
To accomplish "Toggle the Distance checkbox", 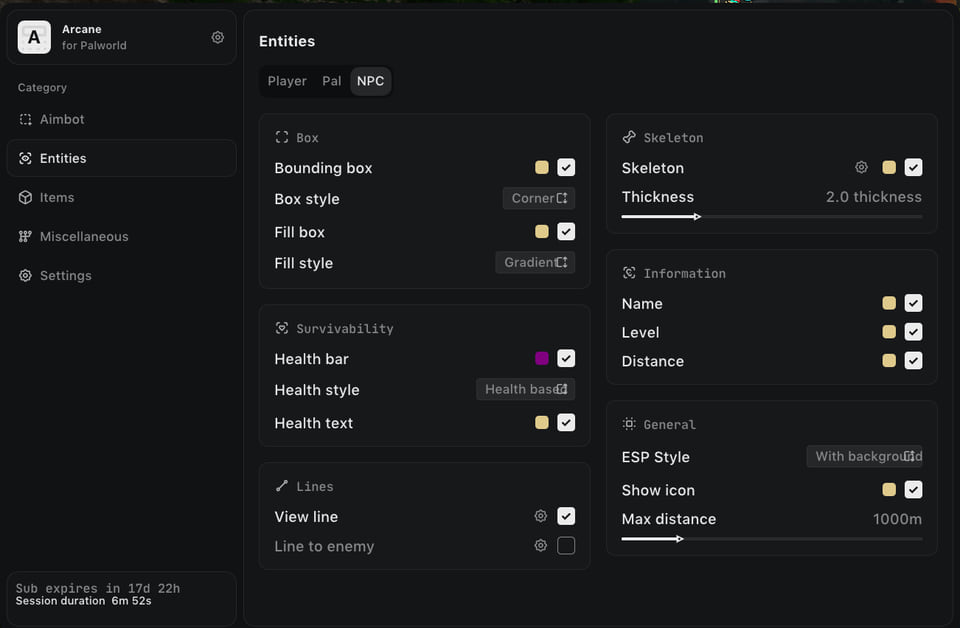I will pyautogui.click(x=913, y=361).
